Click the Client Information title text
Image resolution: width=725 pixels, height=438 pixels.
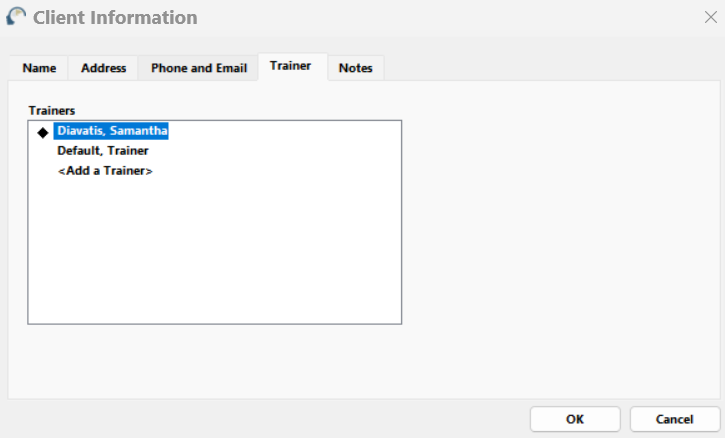(x=115, y=18)
